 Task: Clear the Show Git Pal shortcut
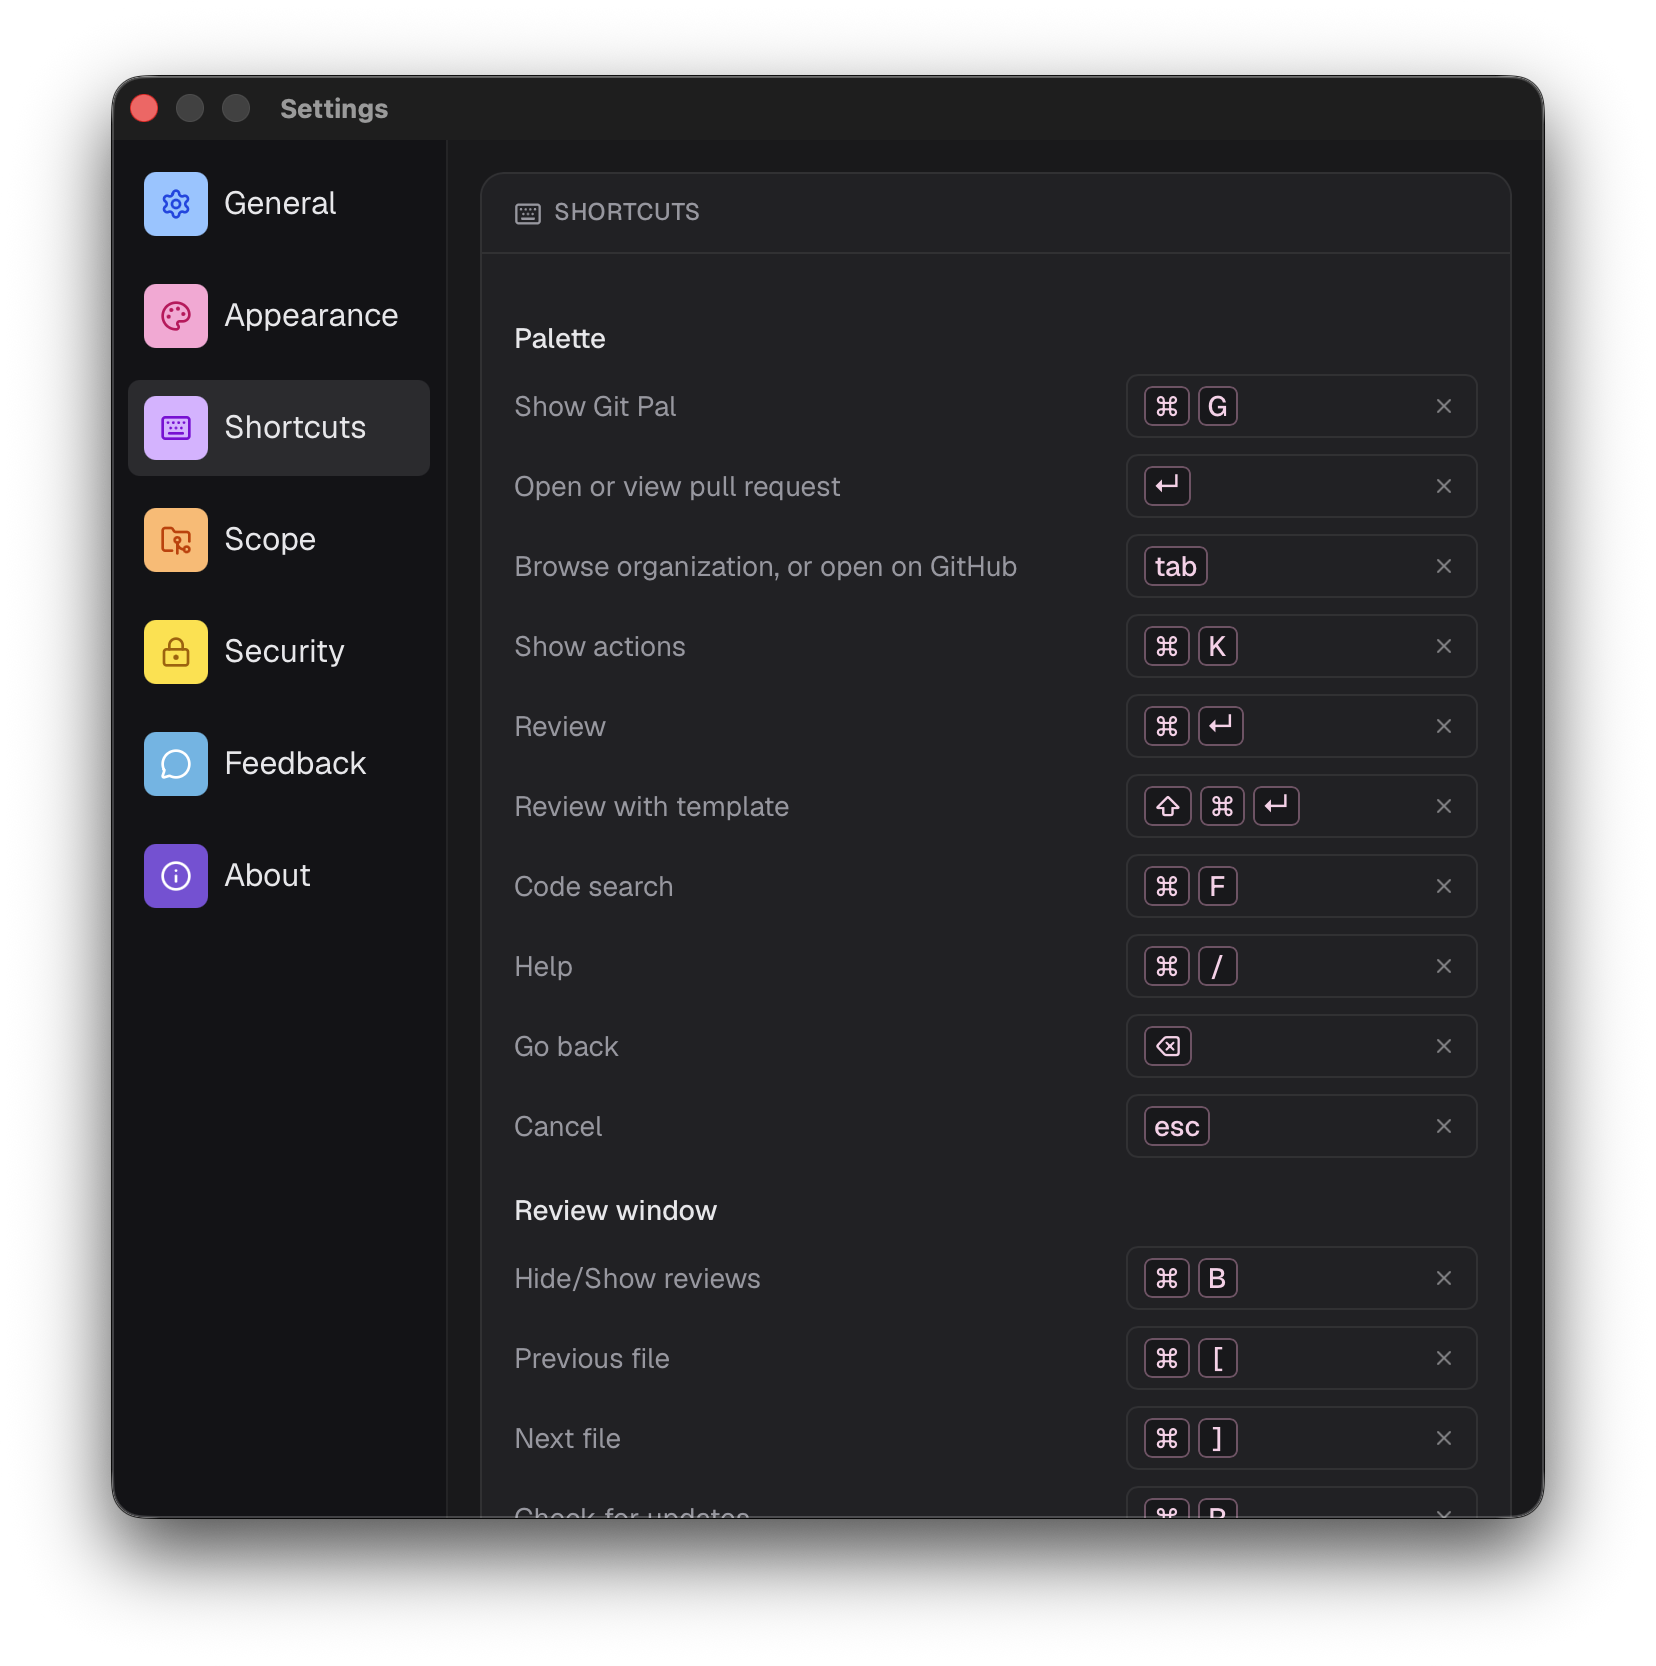(1443, 406)
